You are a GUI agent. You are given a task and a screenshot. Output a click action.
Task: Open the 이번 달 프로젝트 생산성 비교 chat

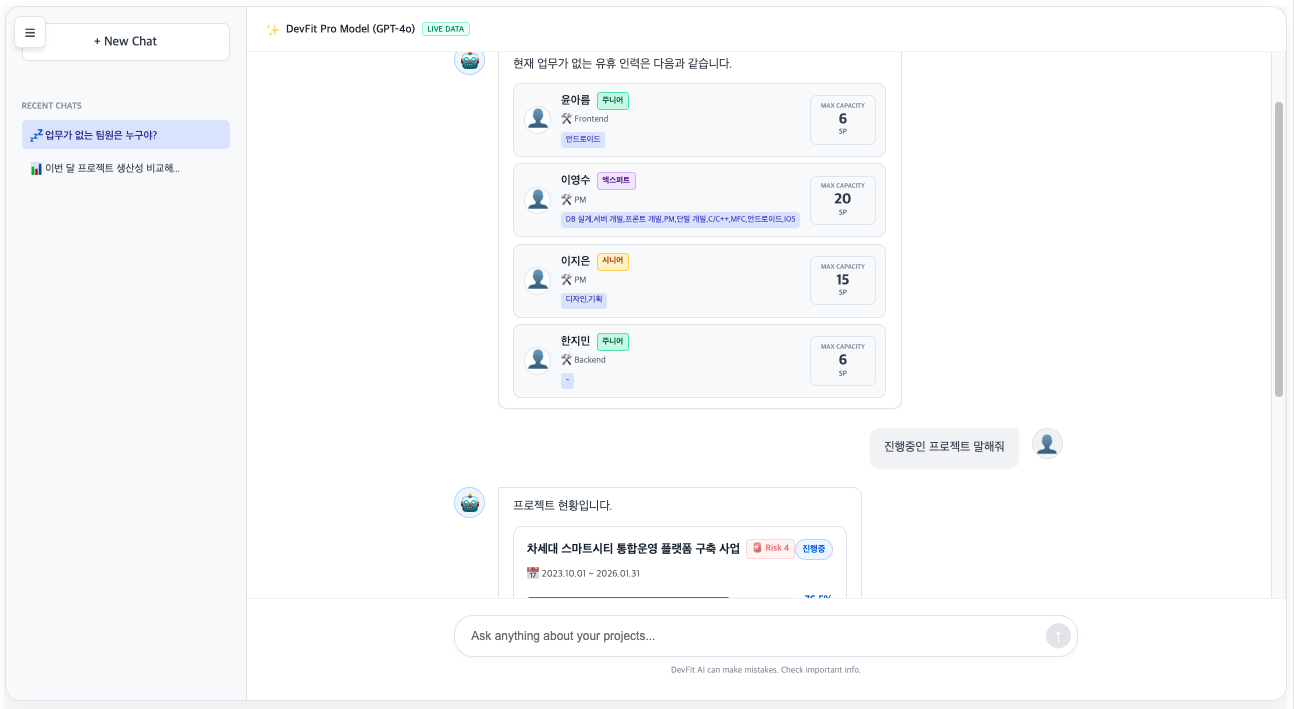(x=125, y=168)
